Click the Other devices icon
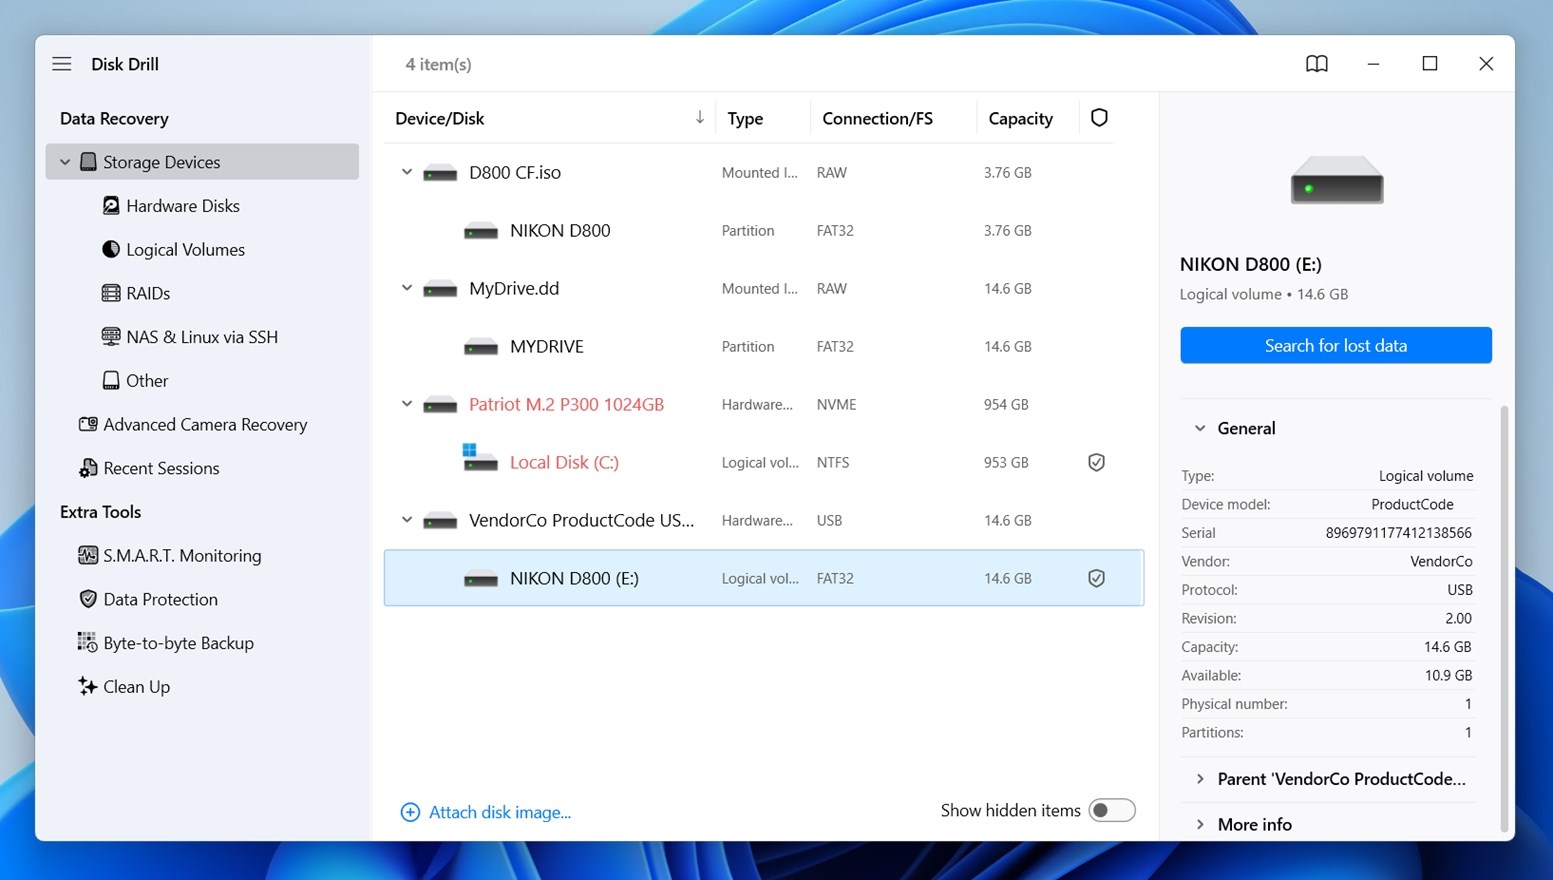Screen dimensions: 1553x880 coord(111,380)
